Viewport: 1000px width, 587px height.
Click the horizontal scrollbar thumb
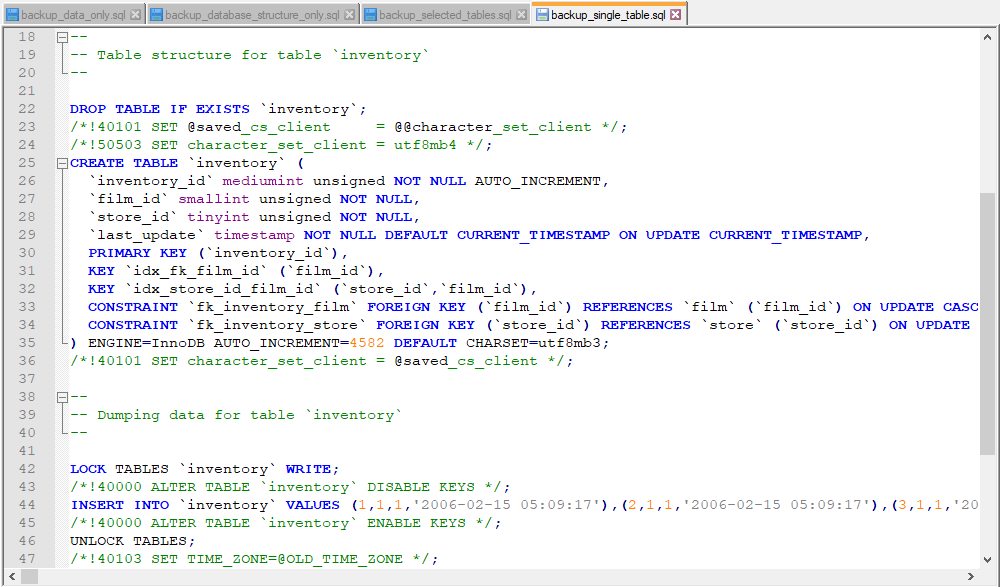29,576
